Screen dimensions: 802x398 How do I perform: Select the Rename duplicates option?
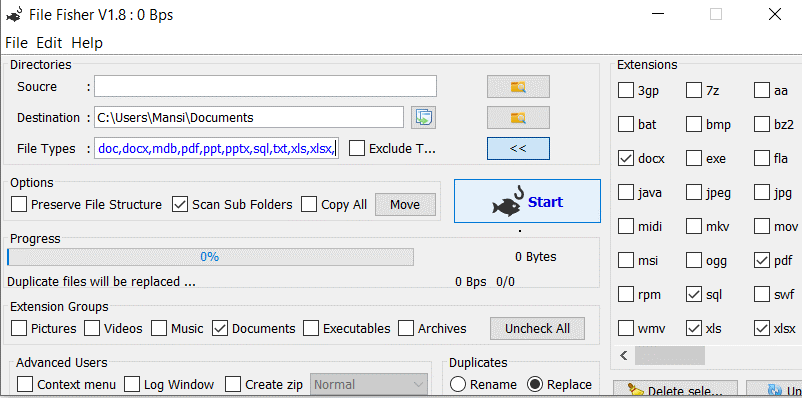pos(458,384)
